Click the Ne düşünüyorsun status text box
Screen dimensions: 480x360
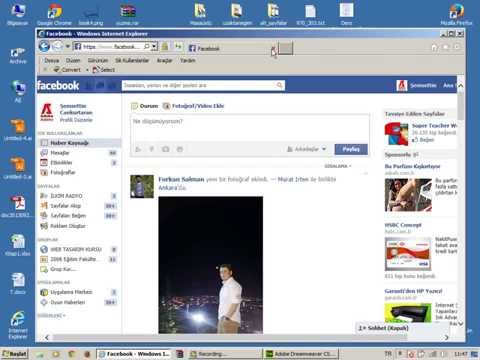(249, 128)
